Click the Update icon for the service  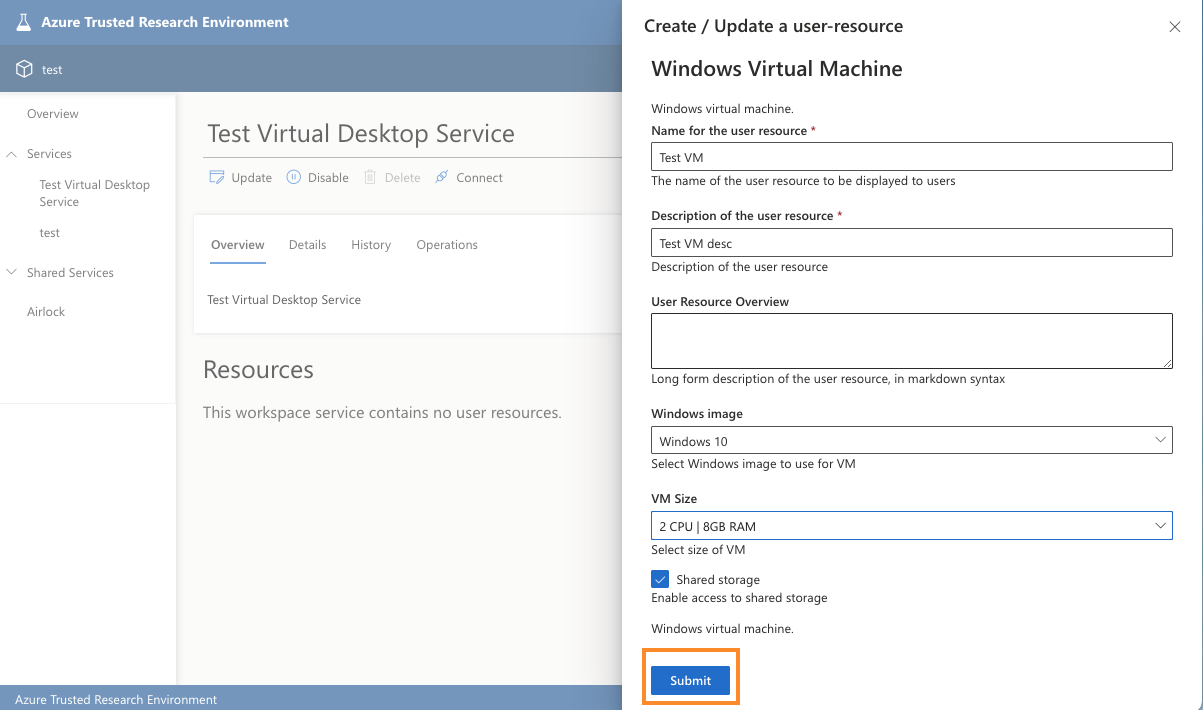216,177
